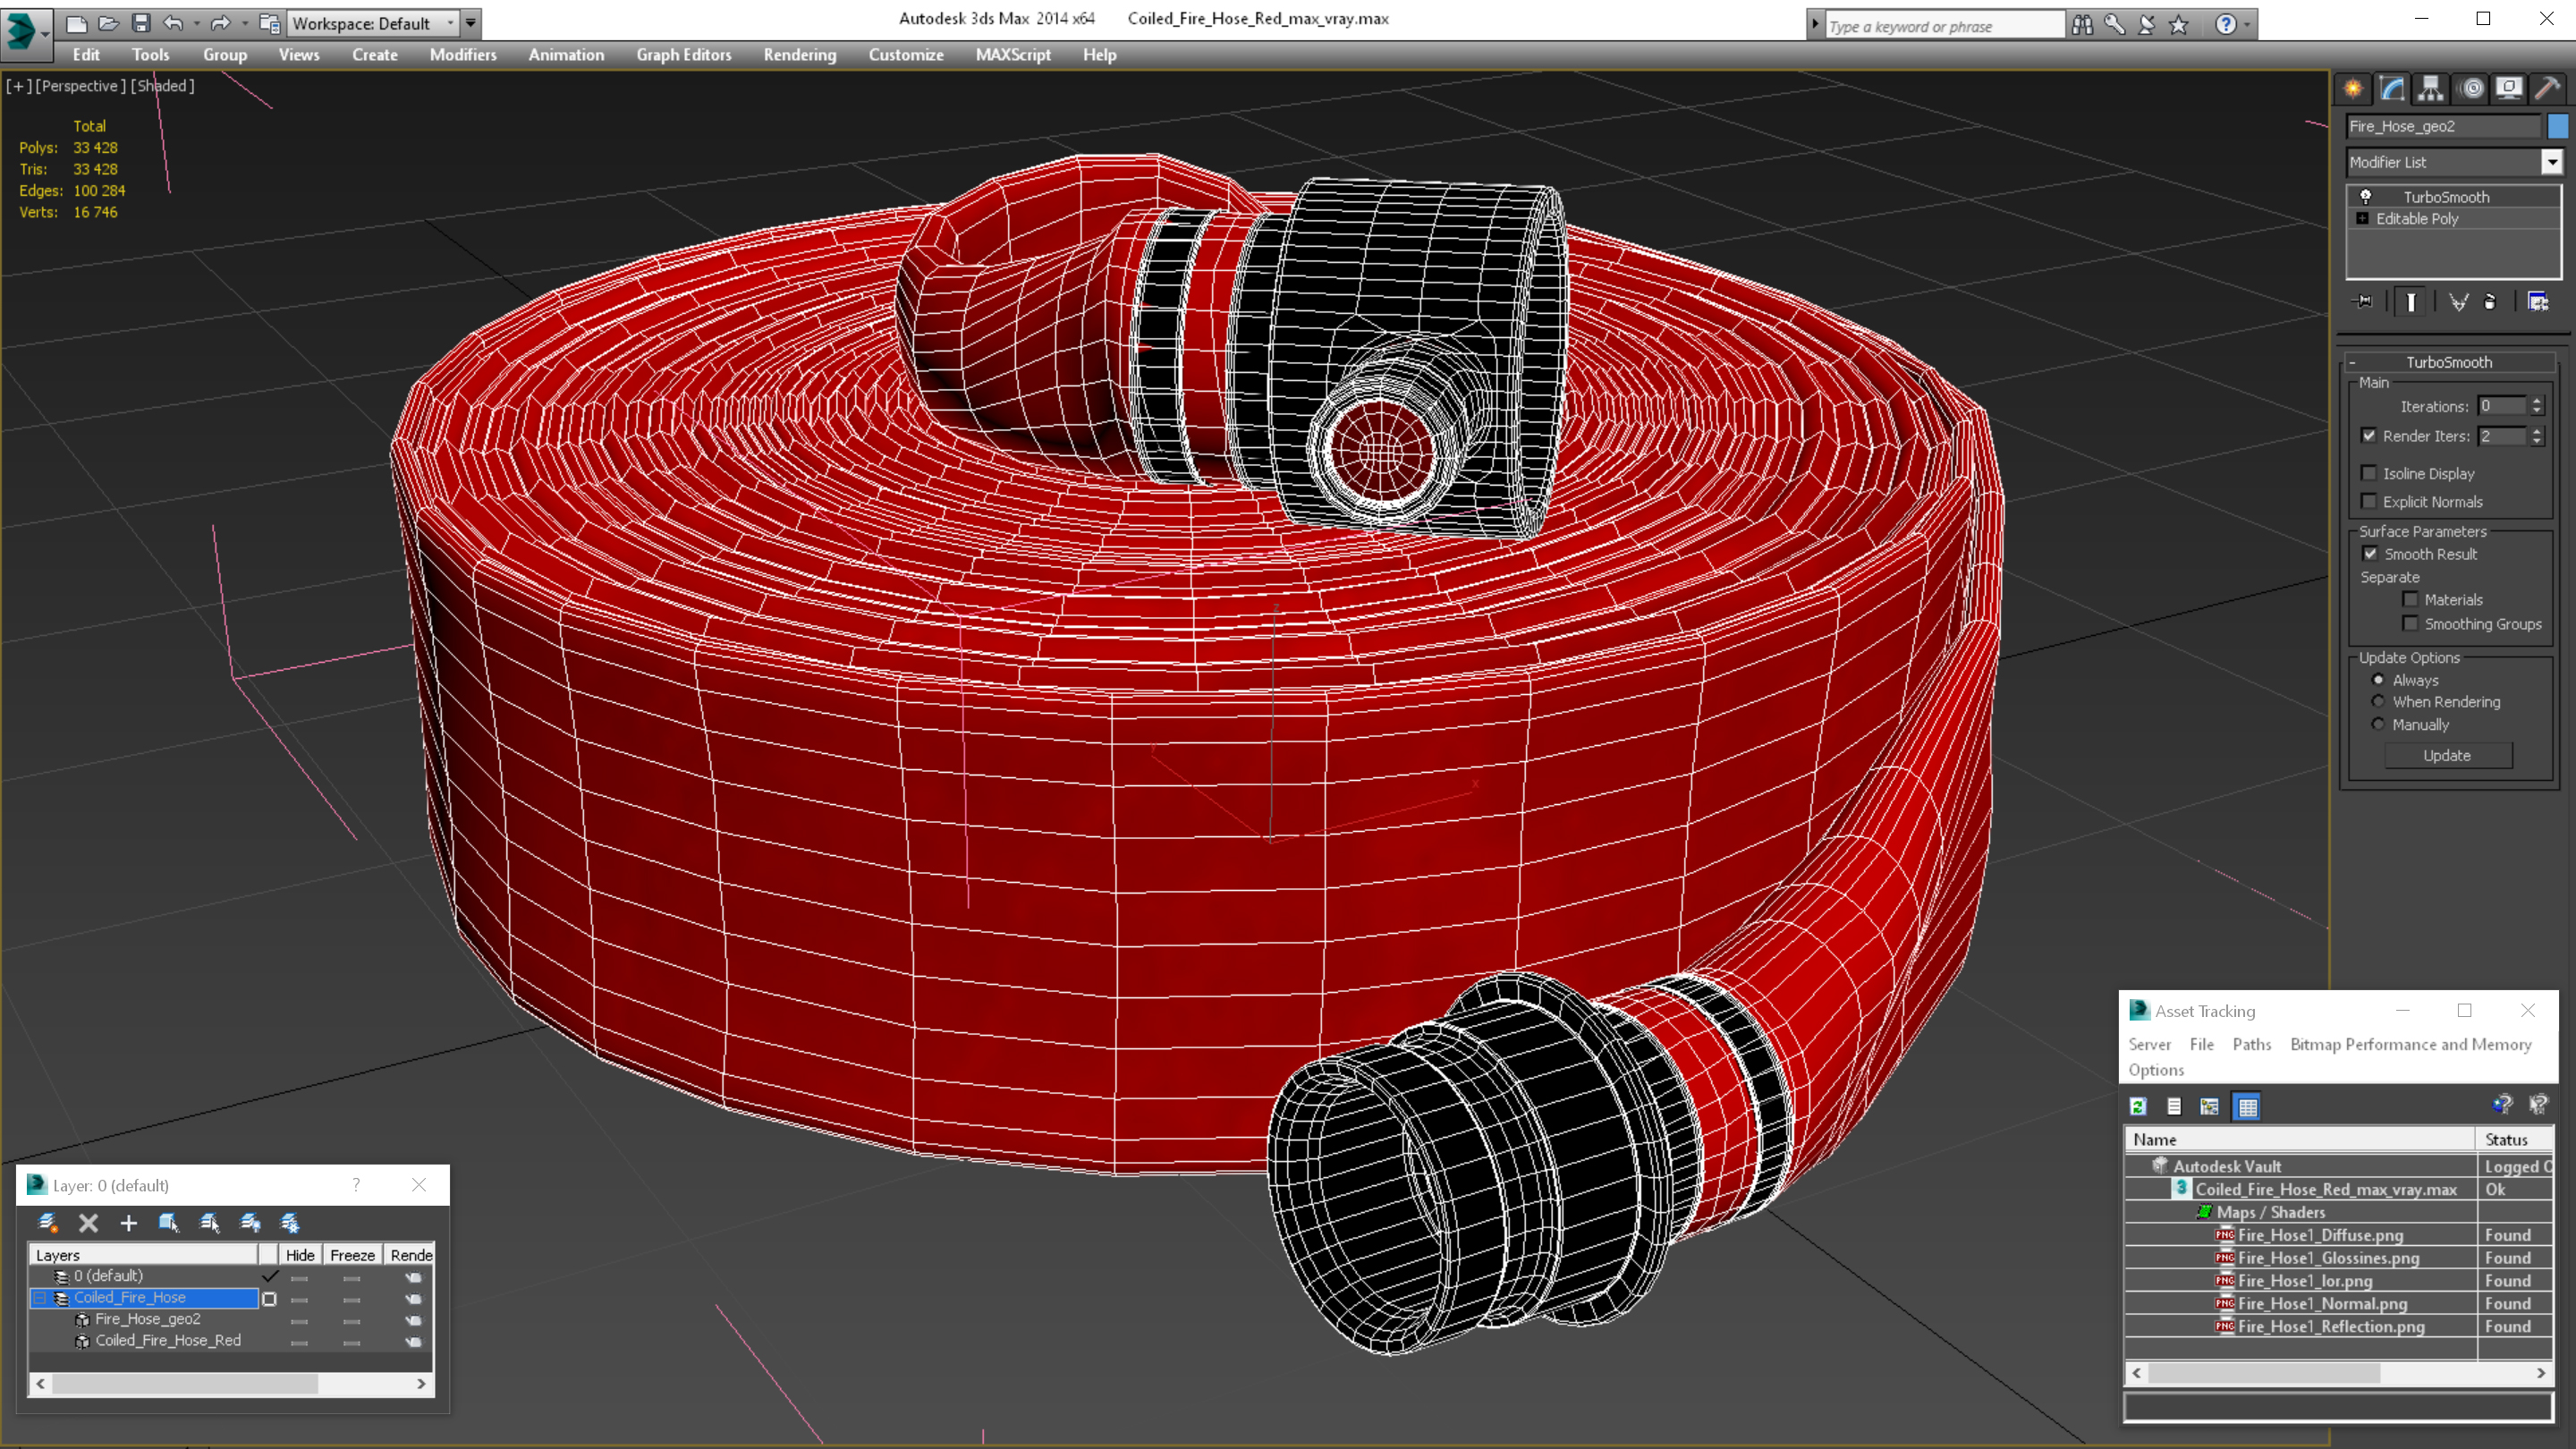Select When Rendering update option
2576x1449 pixels.
(x=2379, y=702)
